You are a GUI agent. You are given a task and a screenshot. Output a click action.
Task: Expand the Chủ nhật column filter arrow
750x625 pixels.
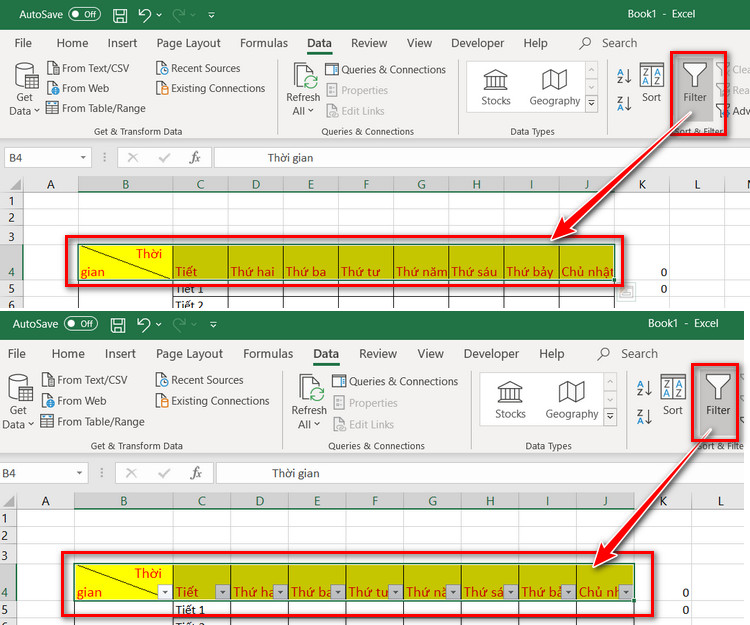(x=626, y=592)
